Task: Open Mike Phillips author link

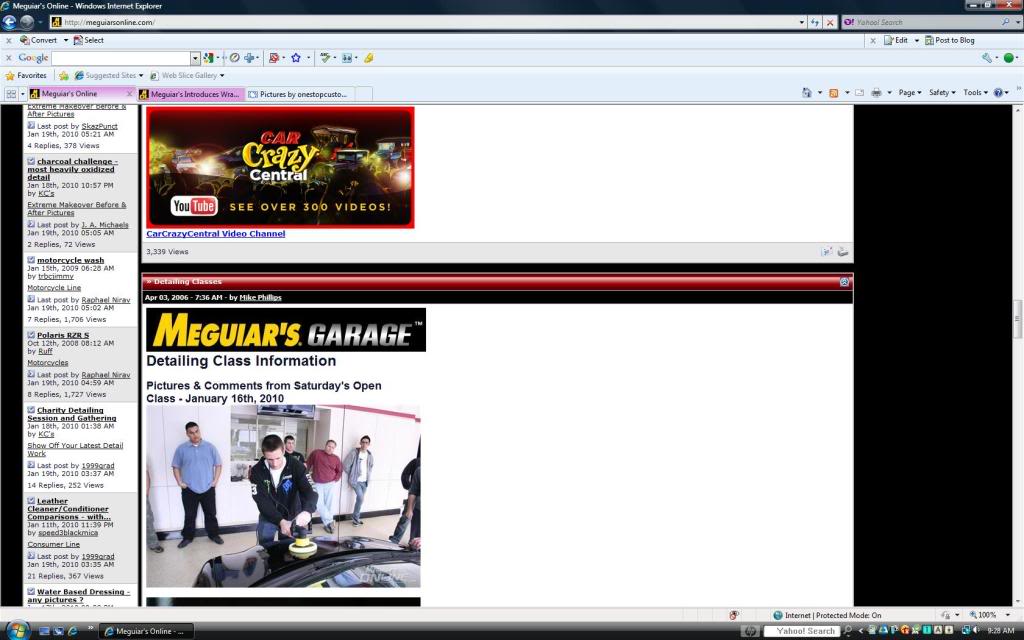Action: [x=260, y=297]
